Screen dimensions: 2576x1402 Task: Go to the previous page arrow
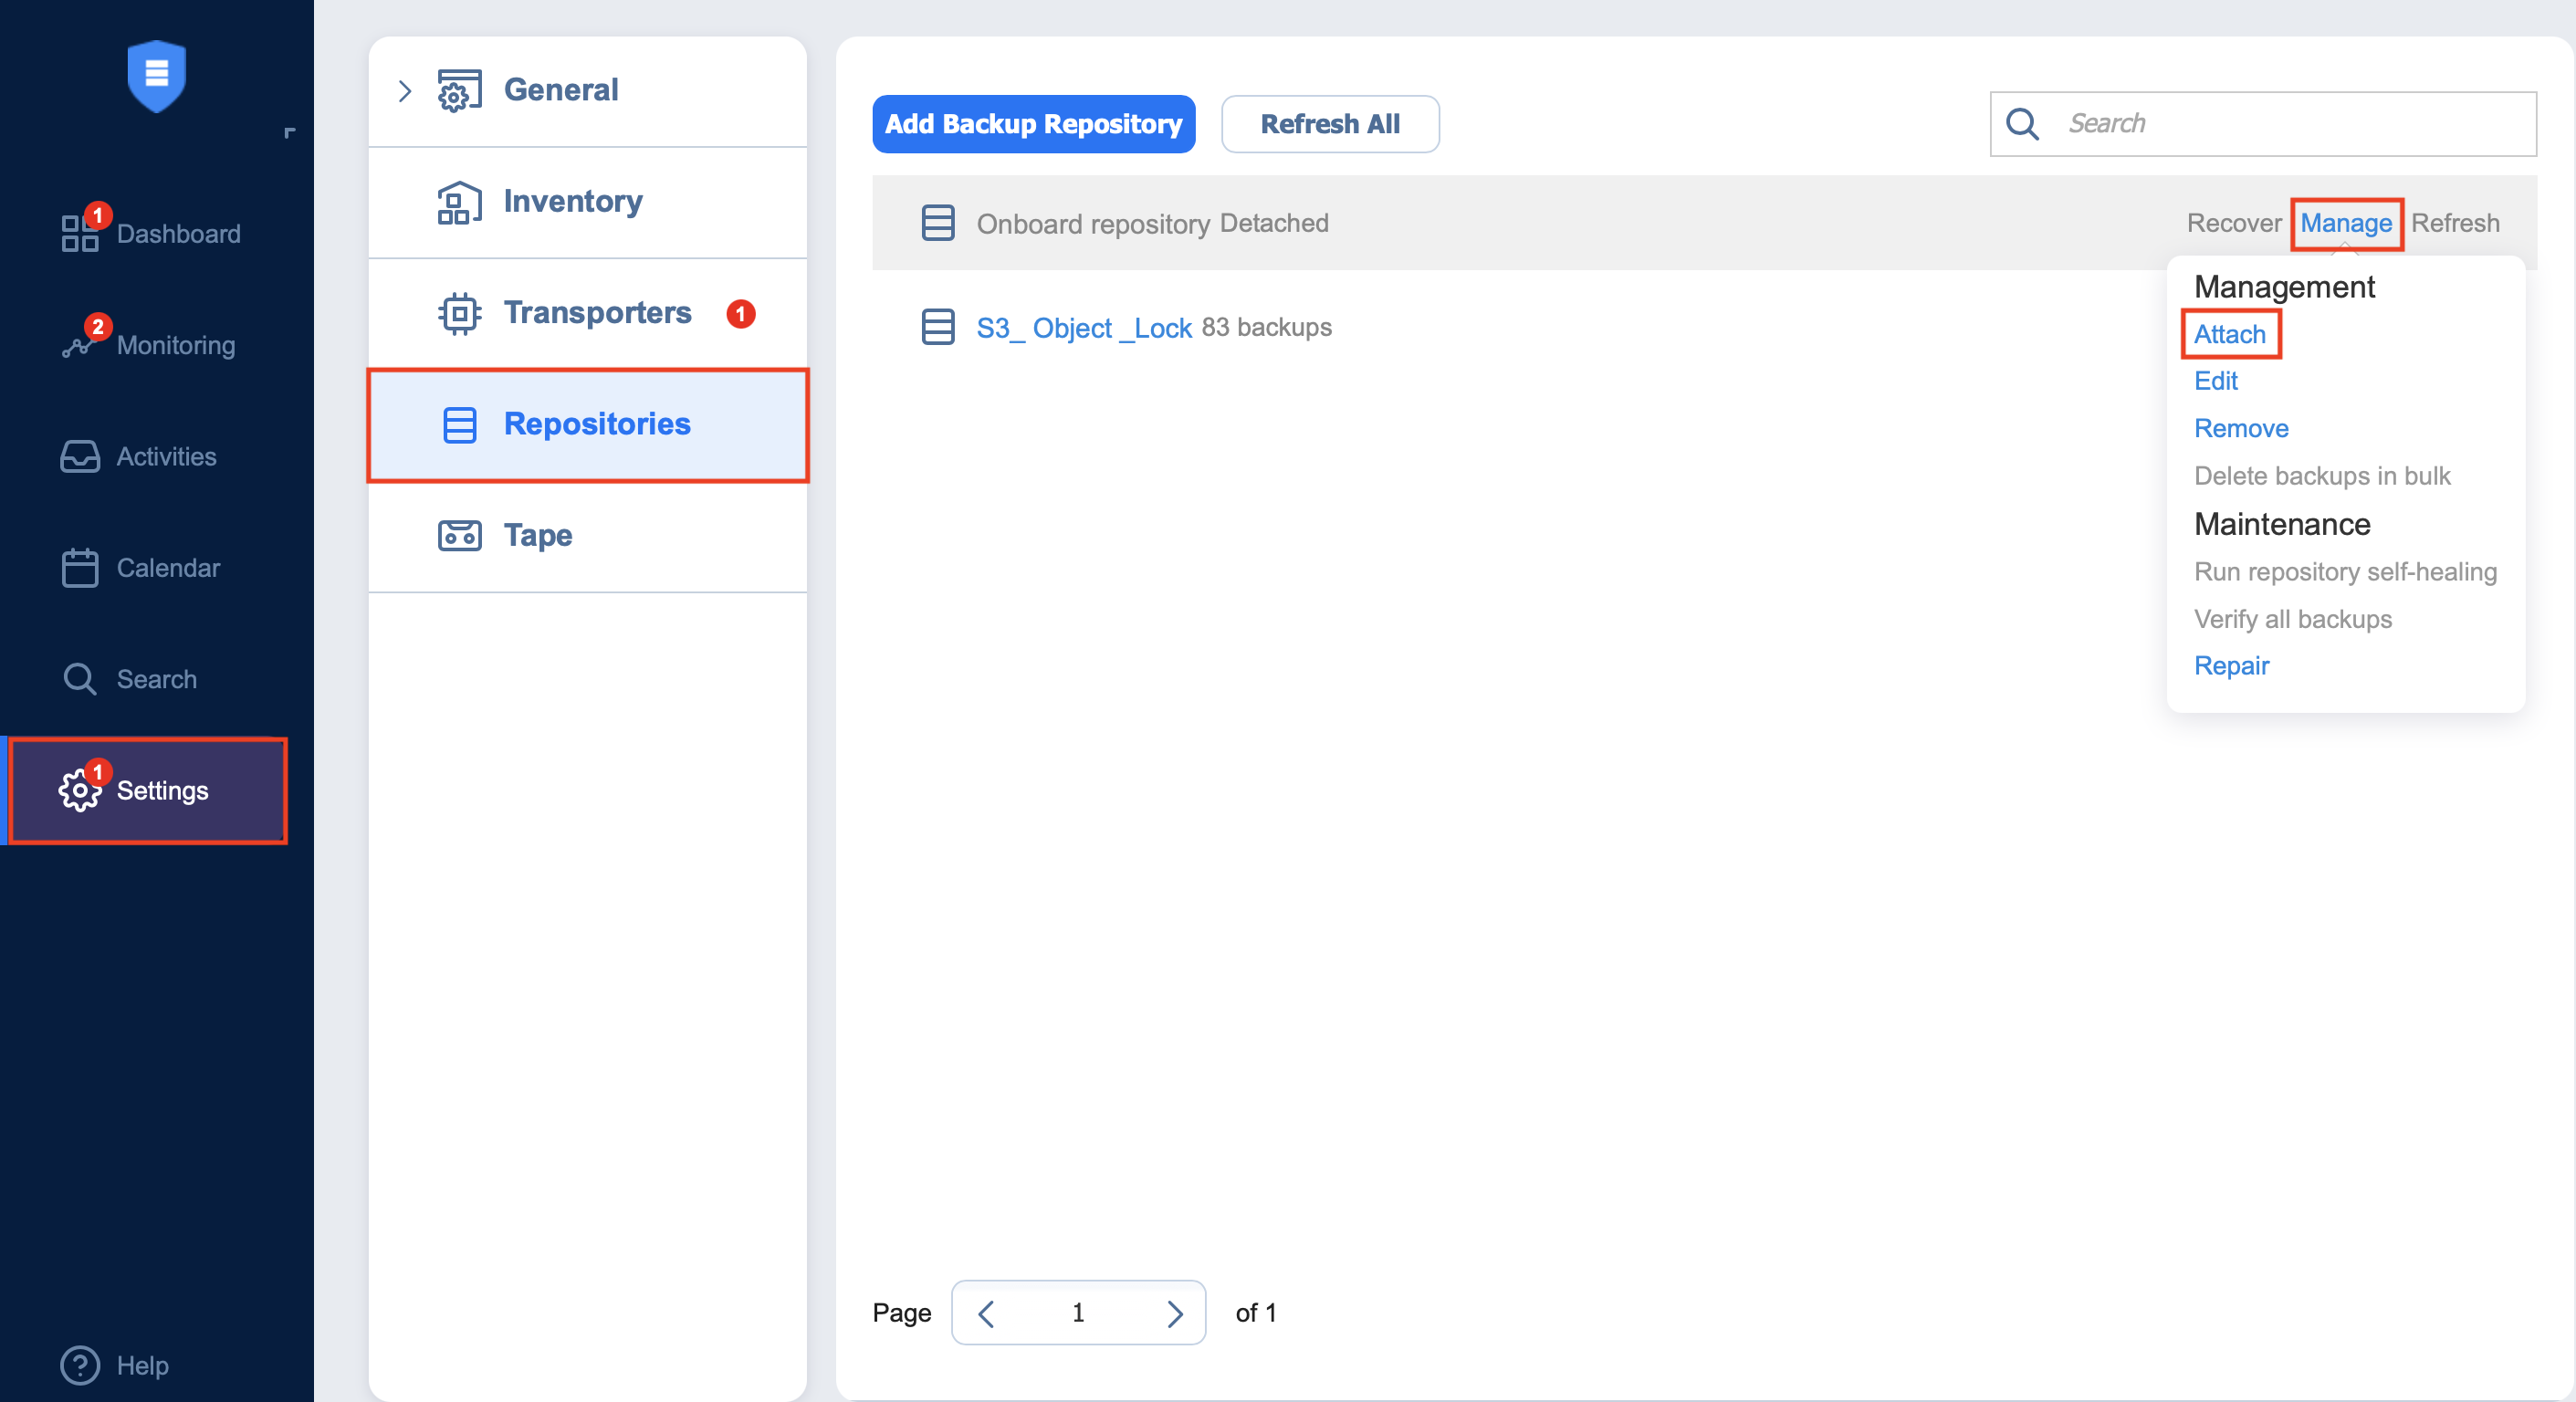(986, 1313)
